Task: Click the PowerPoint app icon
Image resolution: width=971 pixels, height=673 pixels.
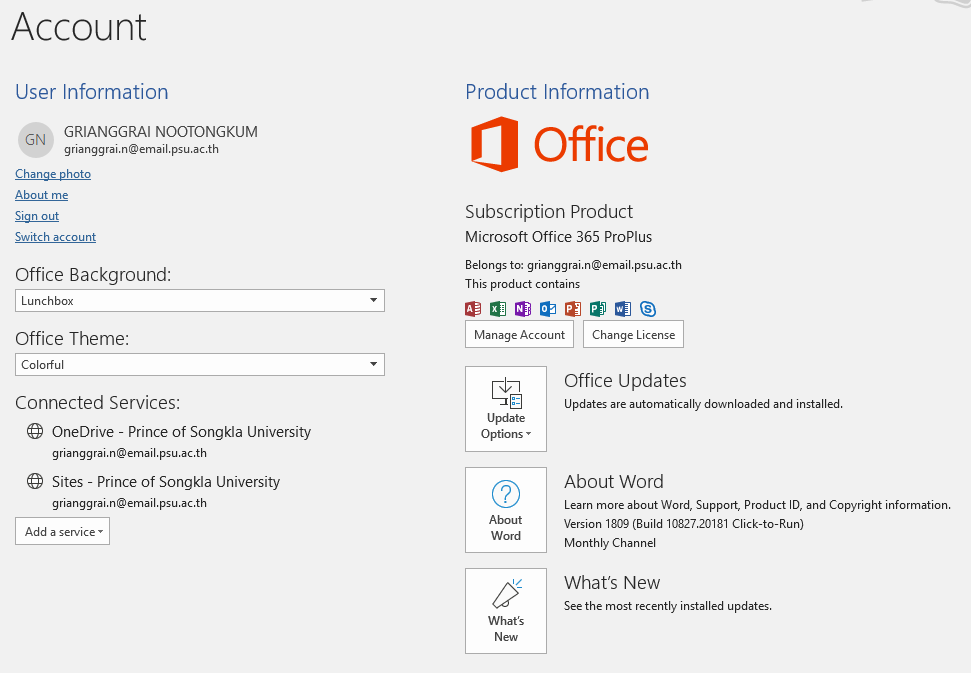Action: click(x=573, y=308)
